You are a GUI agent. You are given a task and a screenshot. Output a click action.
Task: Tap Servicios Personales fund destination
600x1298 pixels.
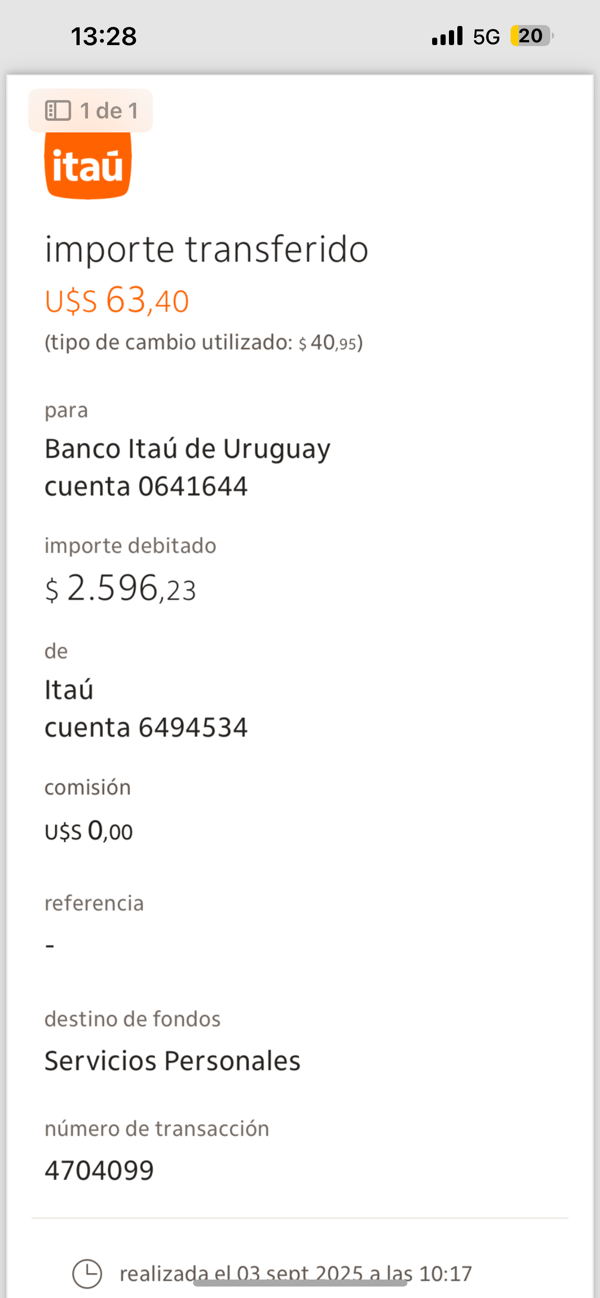[172, 1060]
